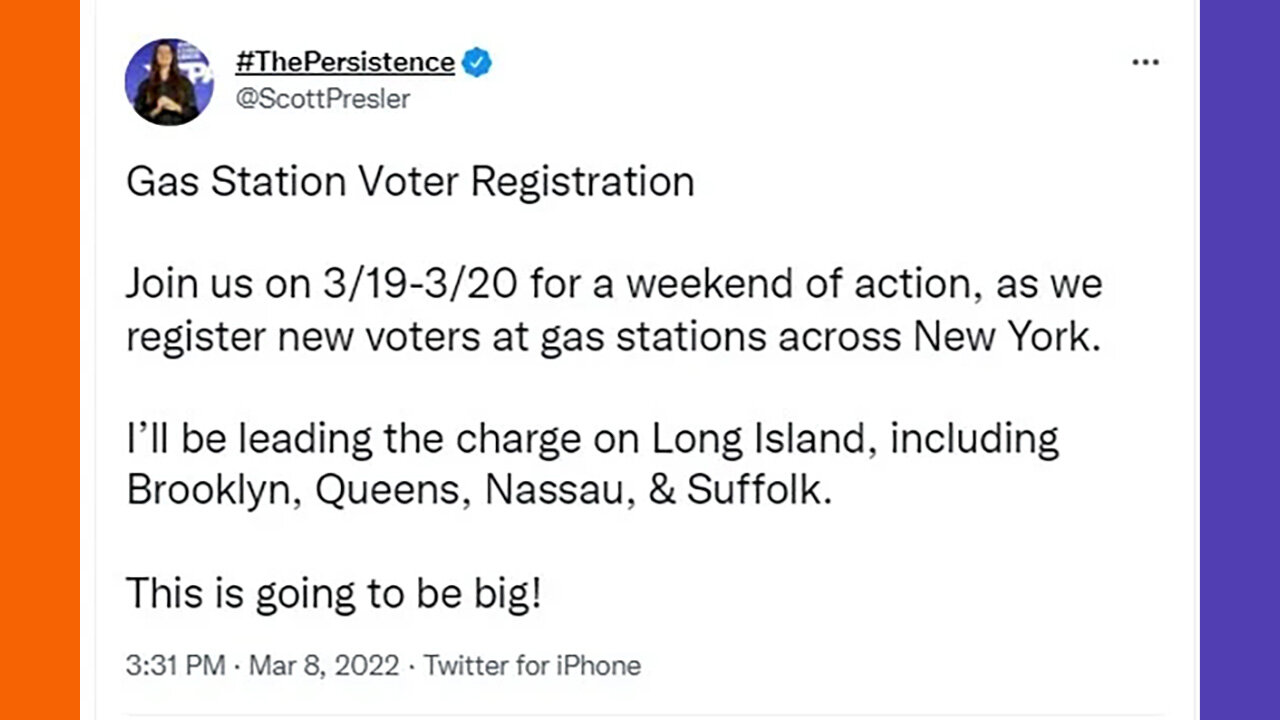Click the word "Brooklyn" in the tweet
Viewport: 1280px width, 720px height.
210,490
